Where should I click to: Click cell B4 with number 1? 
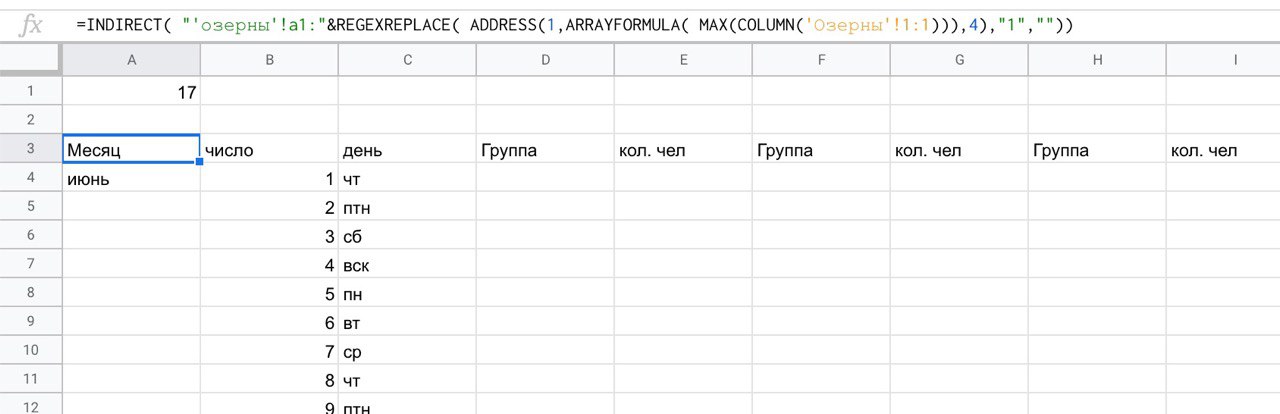click(269, 178)
